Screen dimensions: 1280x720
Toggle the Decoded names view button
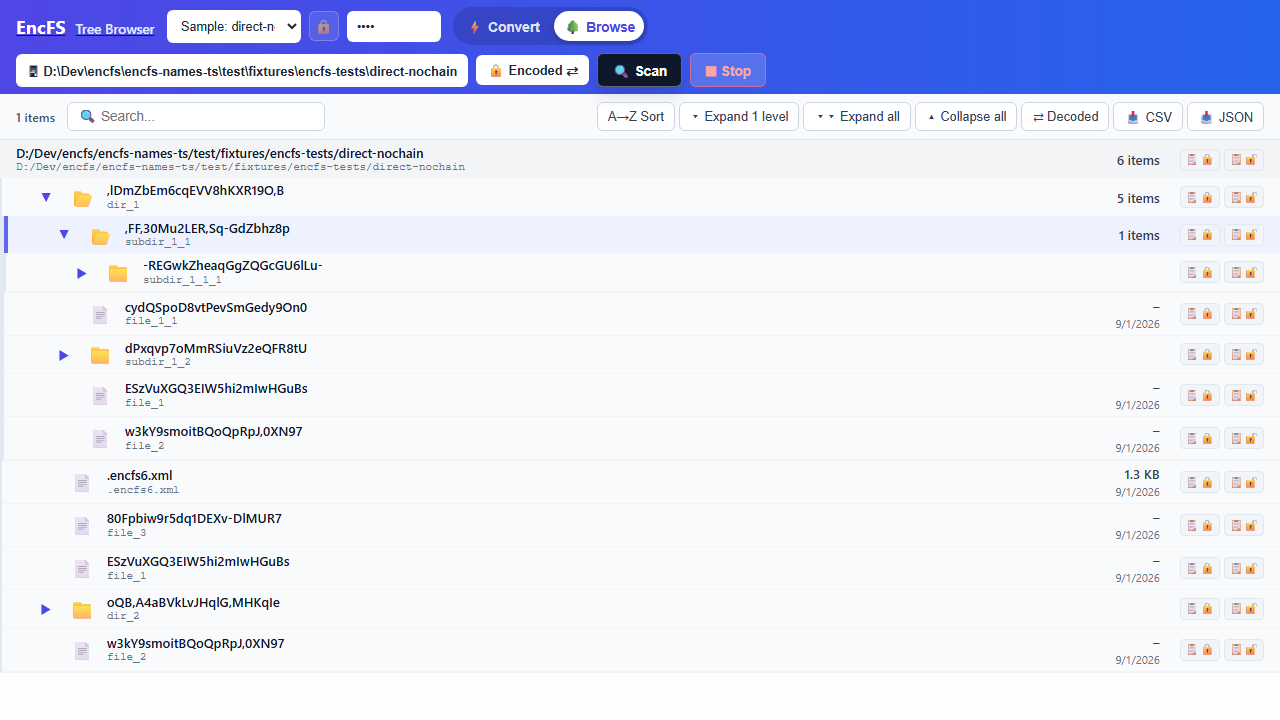pyautogui.click(x=1065, y=117)
